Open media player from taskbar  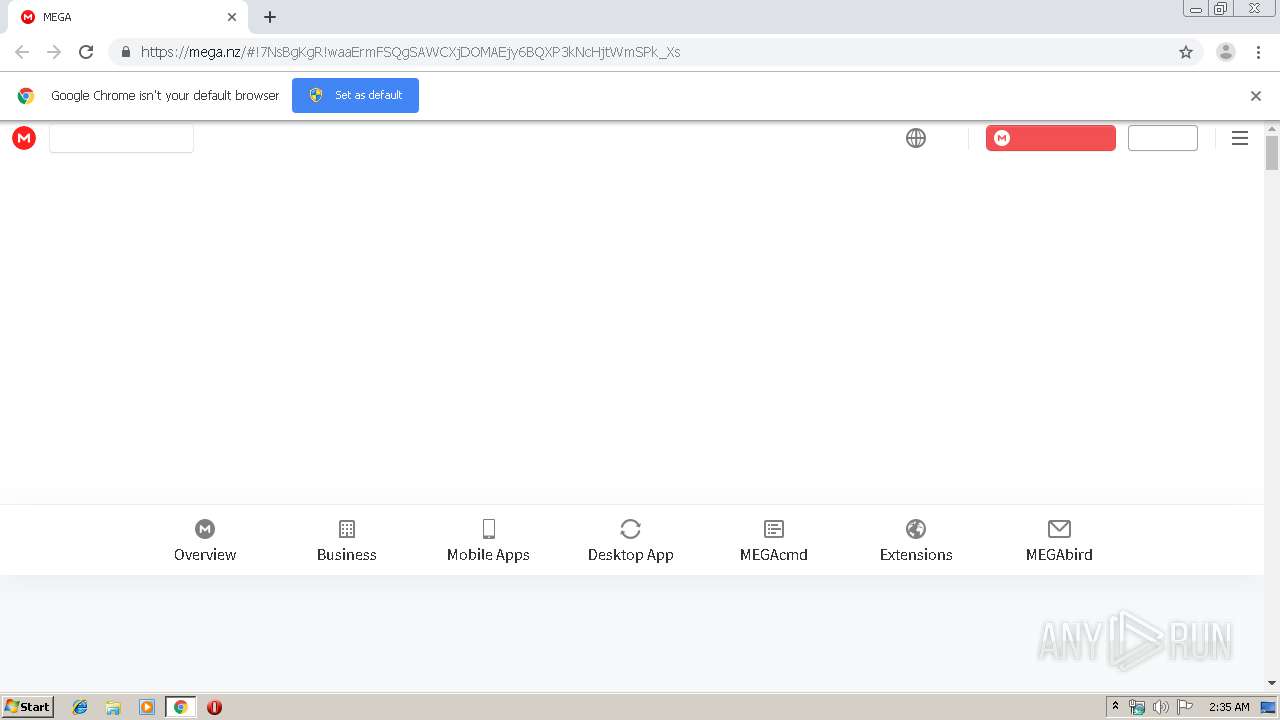147,707
